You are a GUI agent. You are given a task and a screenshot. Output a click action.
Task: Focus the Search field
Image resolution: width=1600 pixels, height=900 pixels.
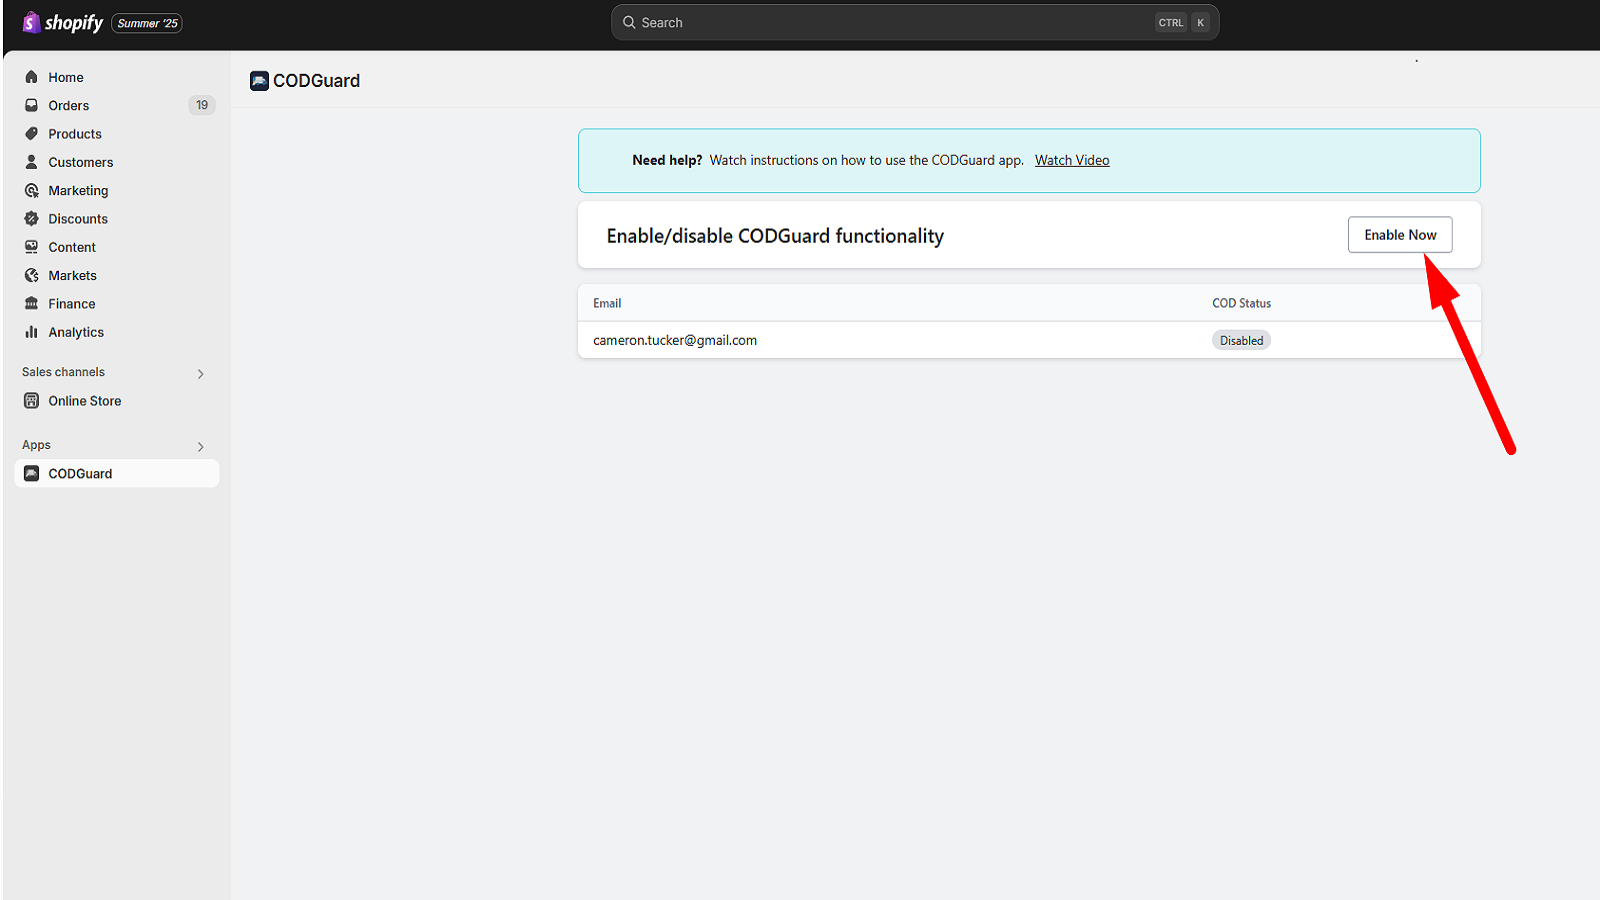tap(915, 22)
